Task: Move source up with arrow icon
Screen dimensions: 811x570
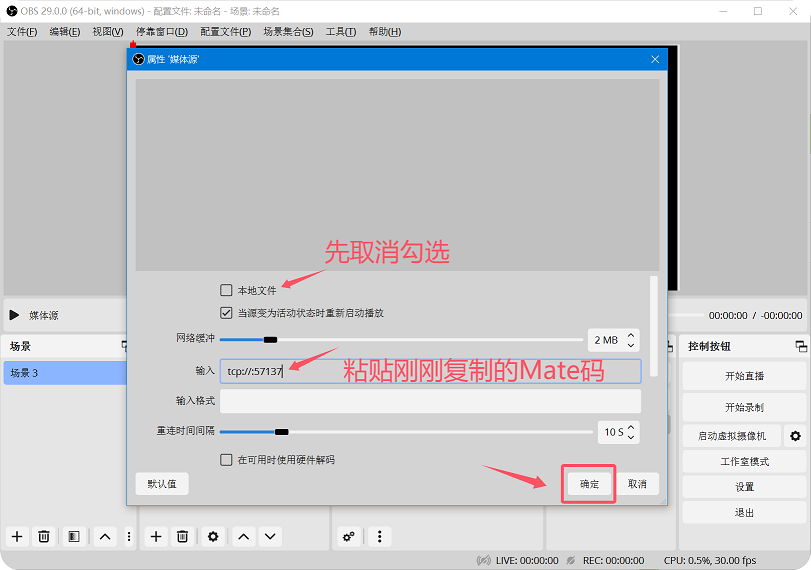Action: pyautogui.click(x=244, y=536)
